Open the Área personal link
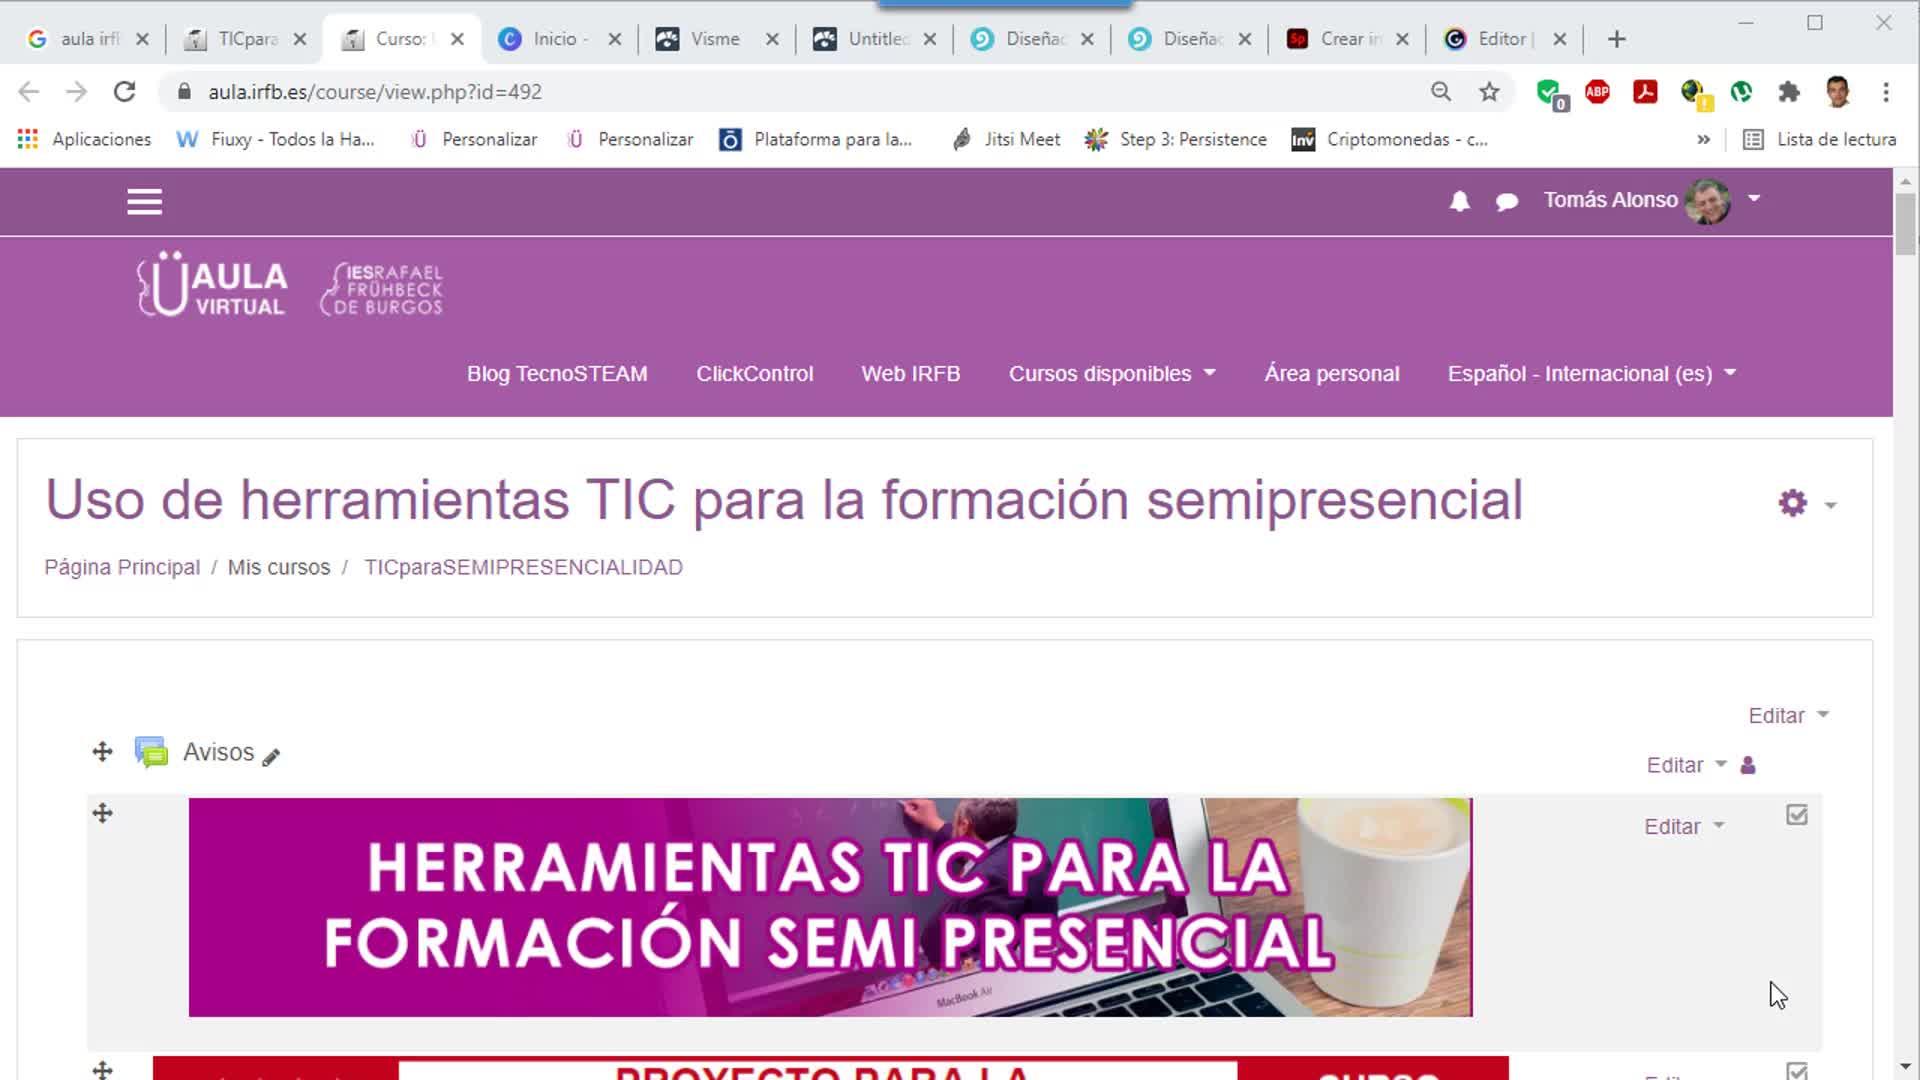 pyautogui.click(x=1331, y=374)
